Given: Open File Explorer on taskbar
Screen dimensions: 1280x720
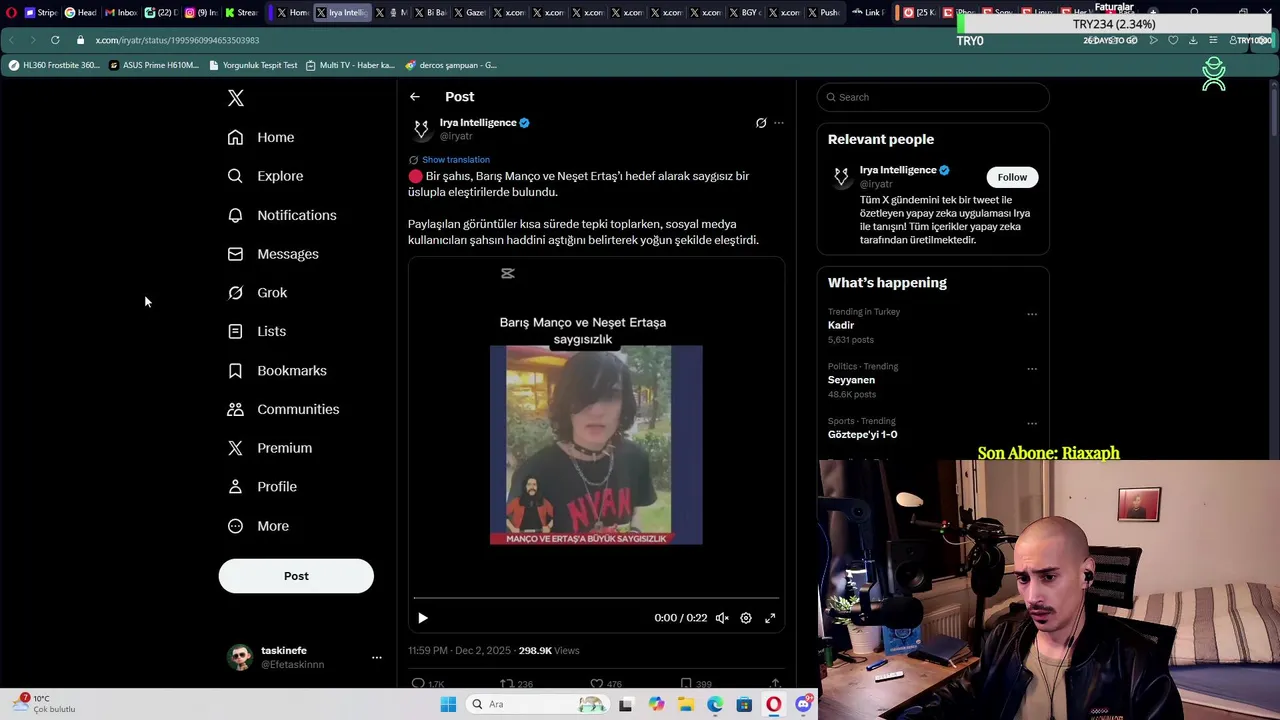Looking at the screenshot, I should pyautogui.click(x=686, y=705).
